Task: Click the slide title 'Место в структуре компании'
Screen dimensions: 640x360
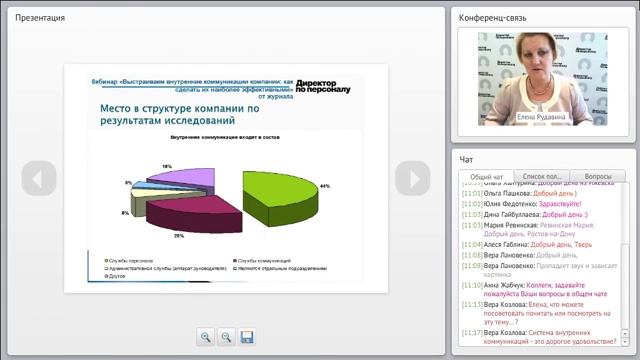Action: 180,115
